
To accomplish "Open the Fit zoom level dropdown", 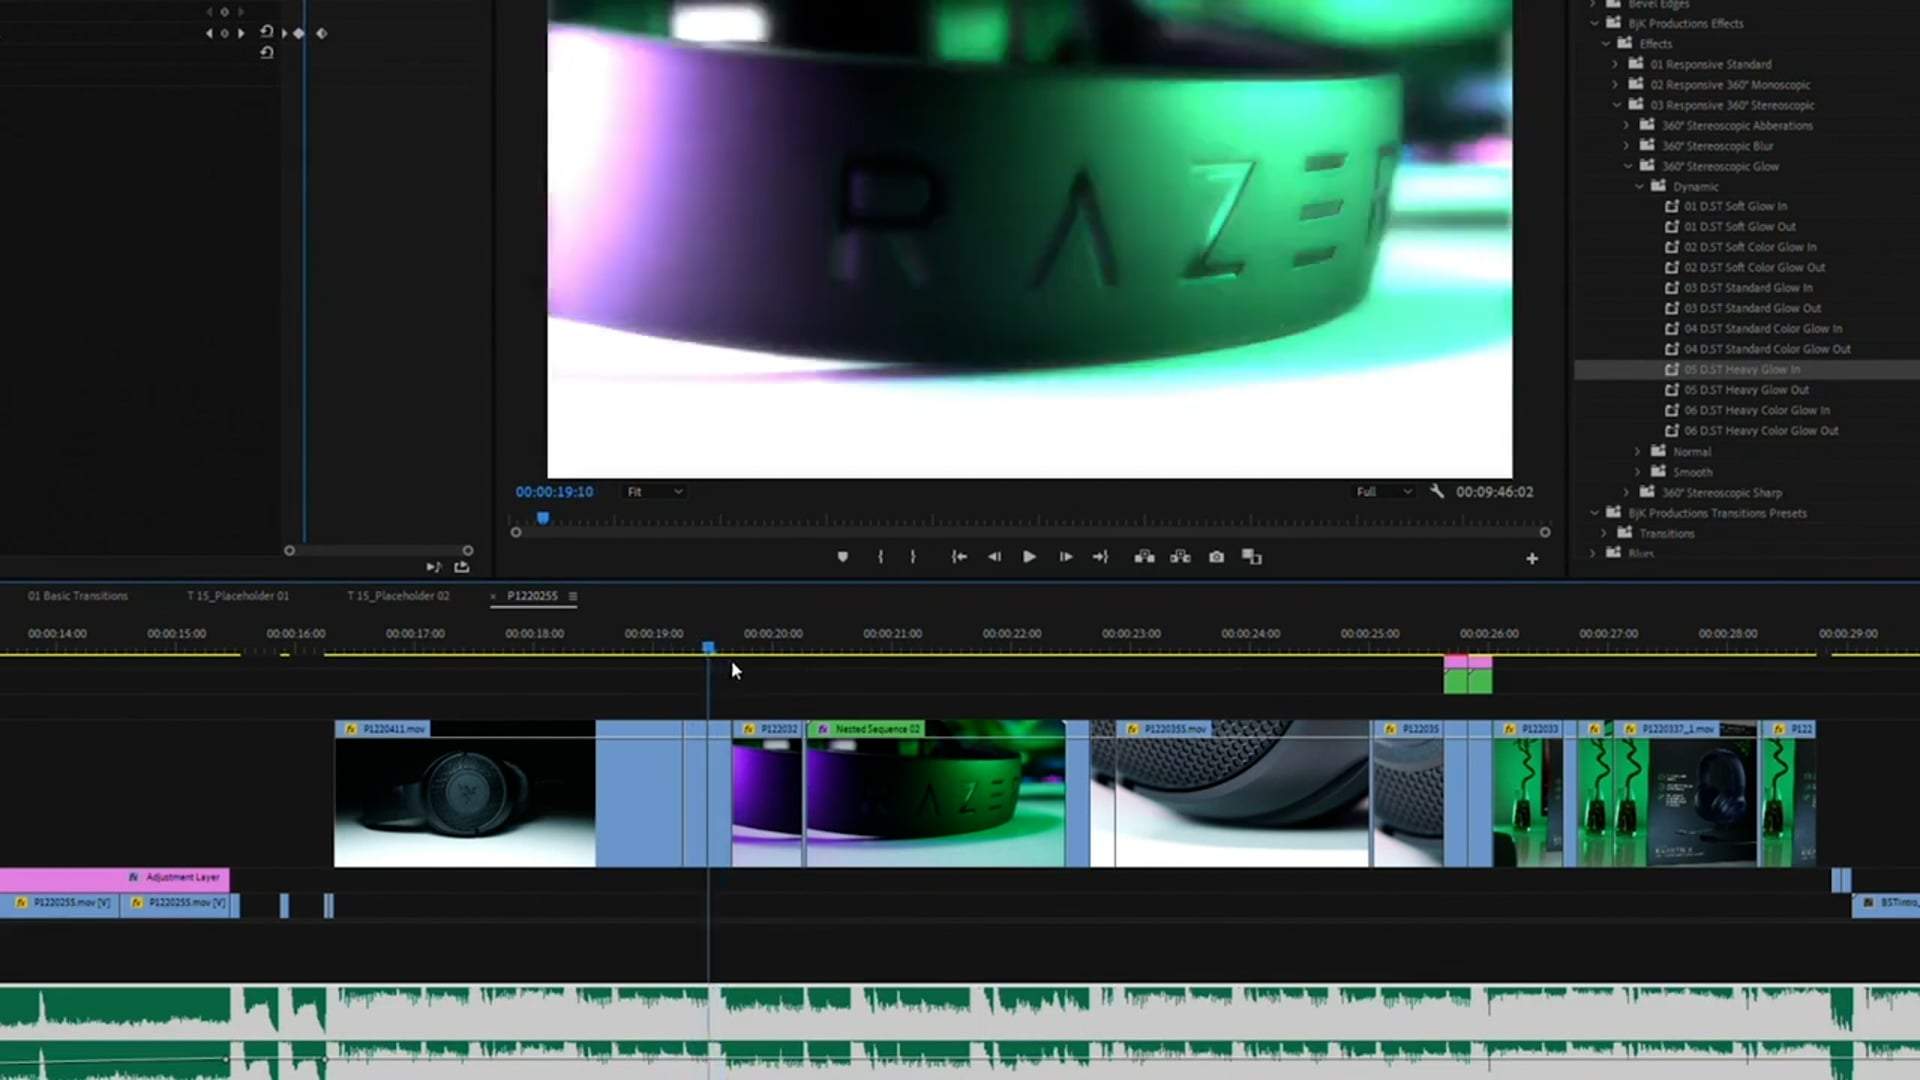I will click(654, 492).
